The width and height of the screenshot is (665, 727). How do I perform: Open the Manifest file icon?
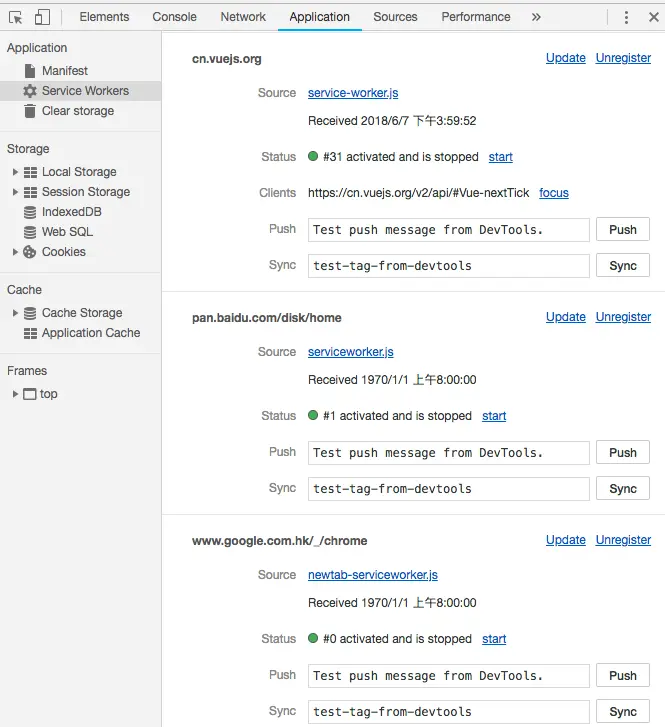pos(30,70)
